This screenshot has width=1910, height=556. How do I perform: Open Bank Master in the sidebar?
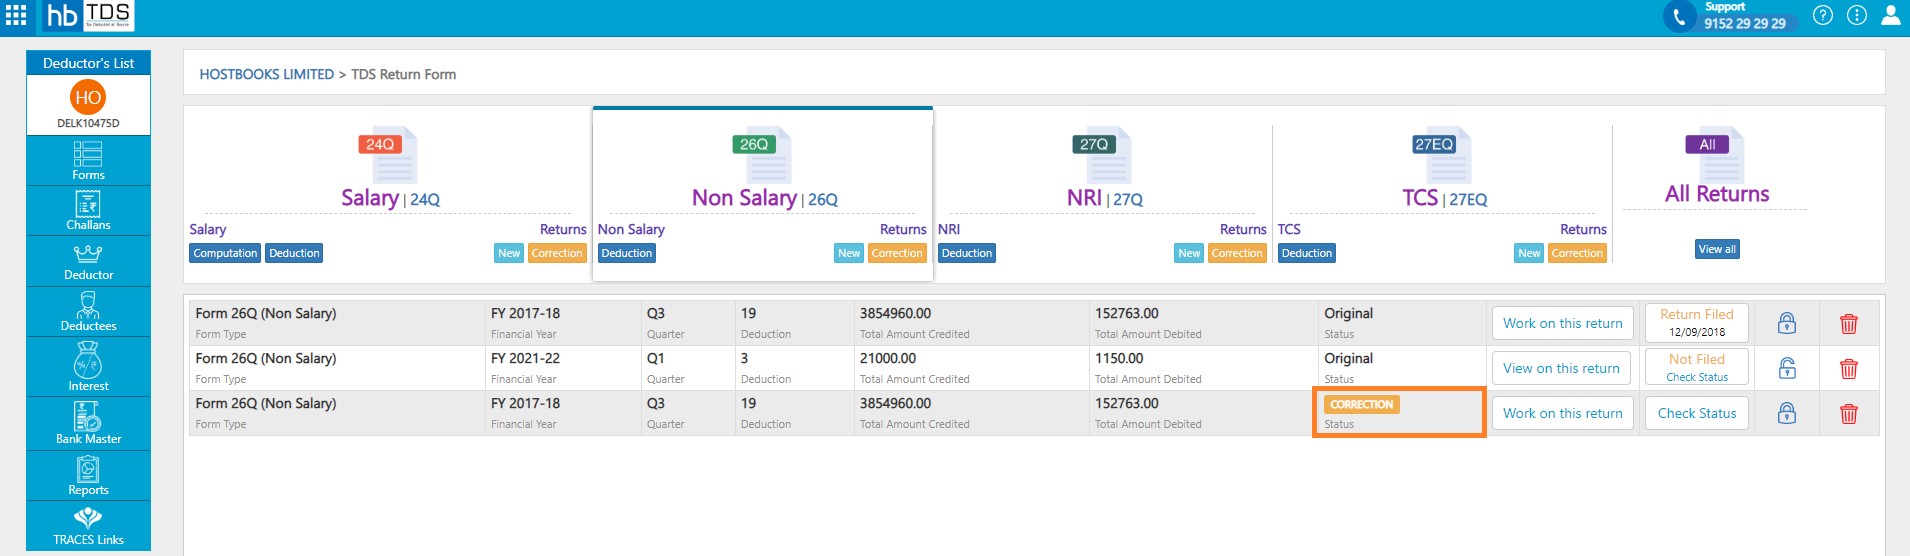(88, 424)
